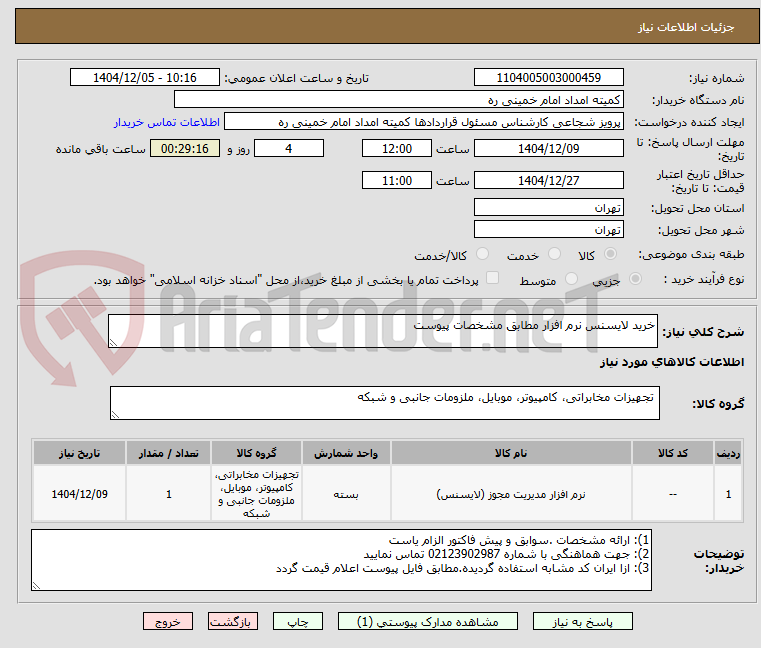Viewport: 761px width, 648px height.
Task: Click the جزئیات اطلاعات نیاز header title
Action: tap(686, 27)
